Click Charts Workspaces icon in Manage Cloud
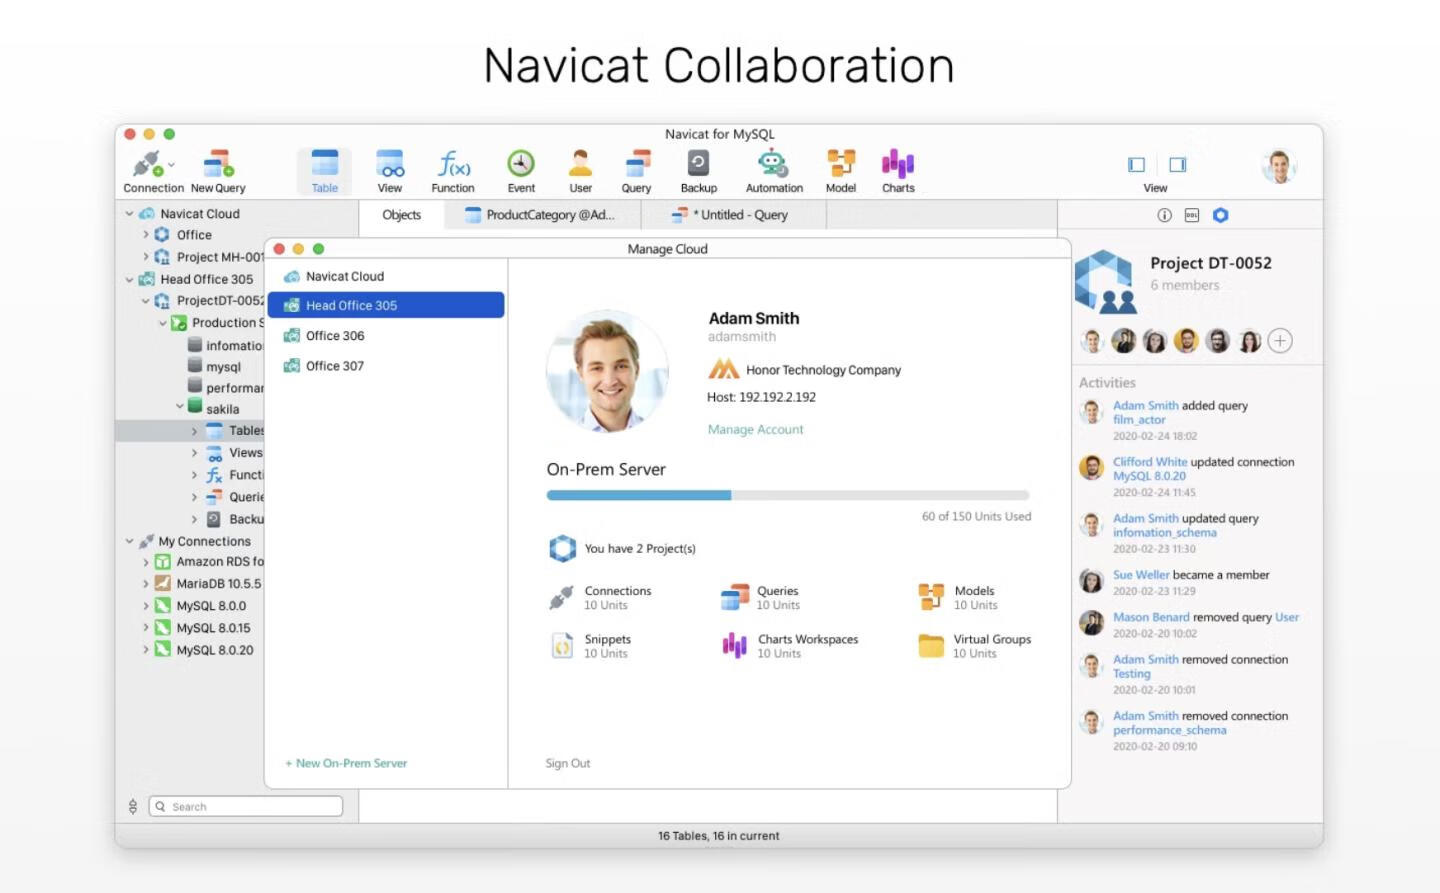This screenshot has width=1440, height=893. (735, 646)
